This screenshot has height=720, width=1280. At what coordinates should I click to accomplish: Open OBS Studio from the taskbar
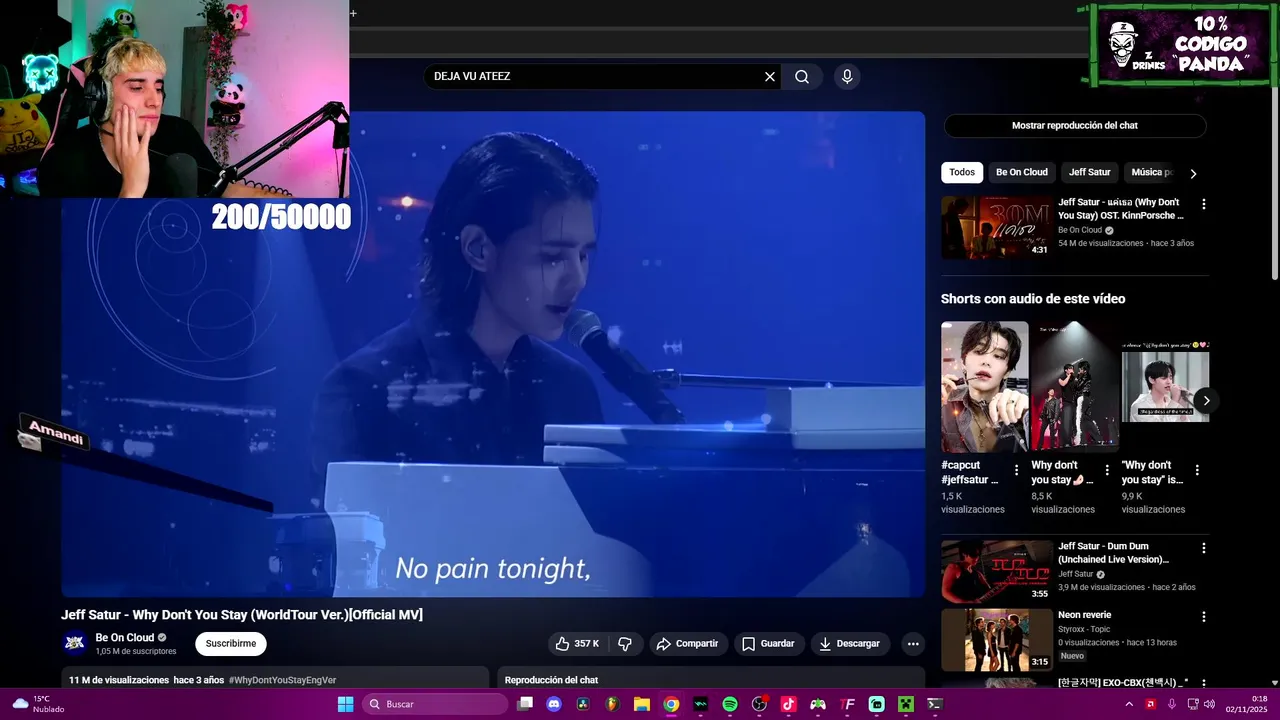click(759, 704)
